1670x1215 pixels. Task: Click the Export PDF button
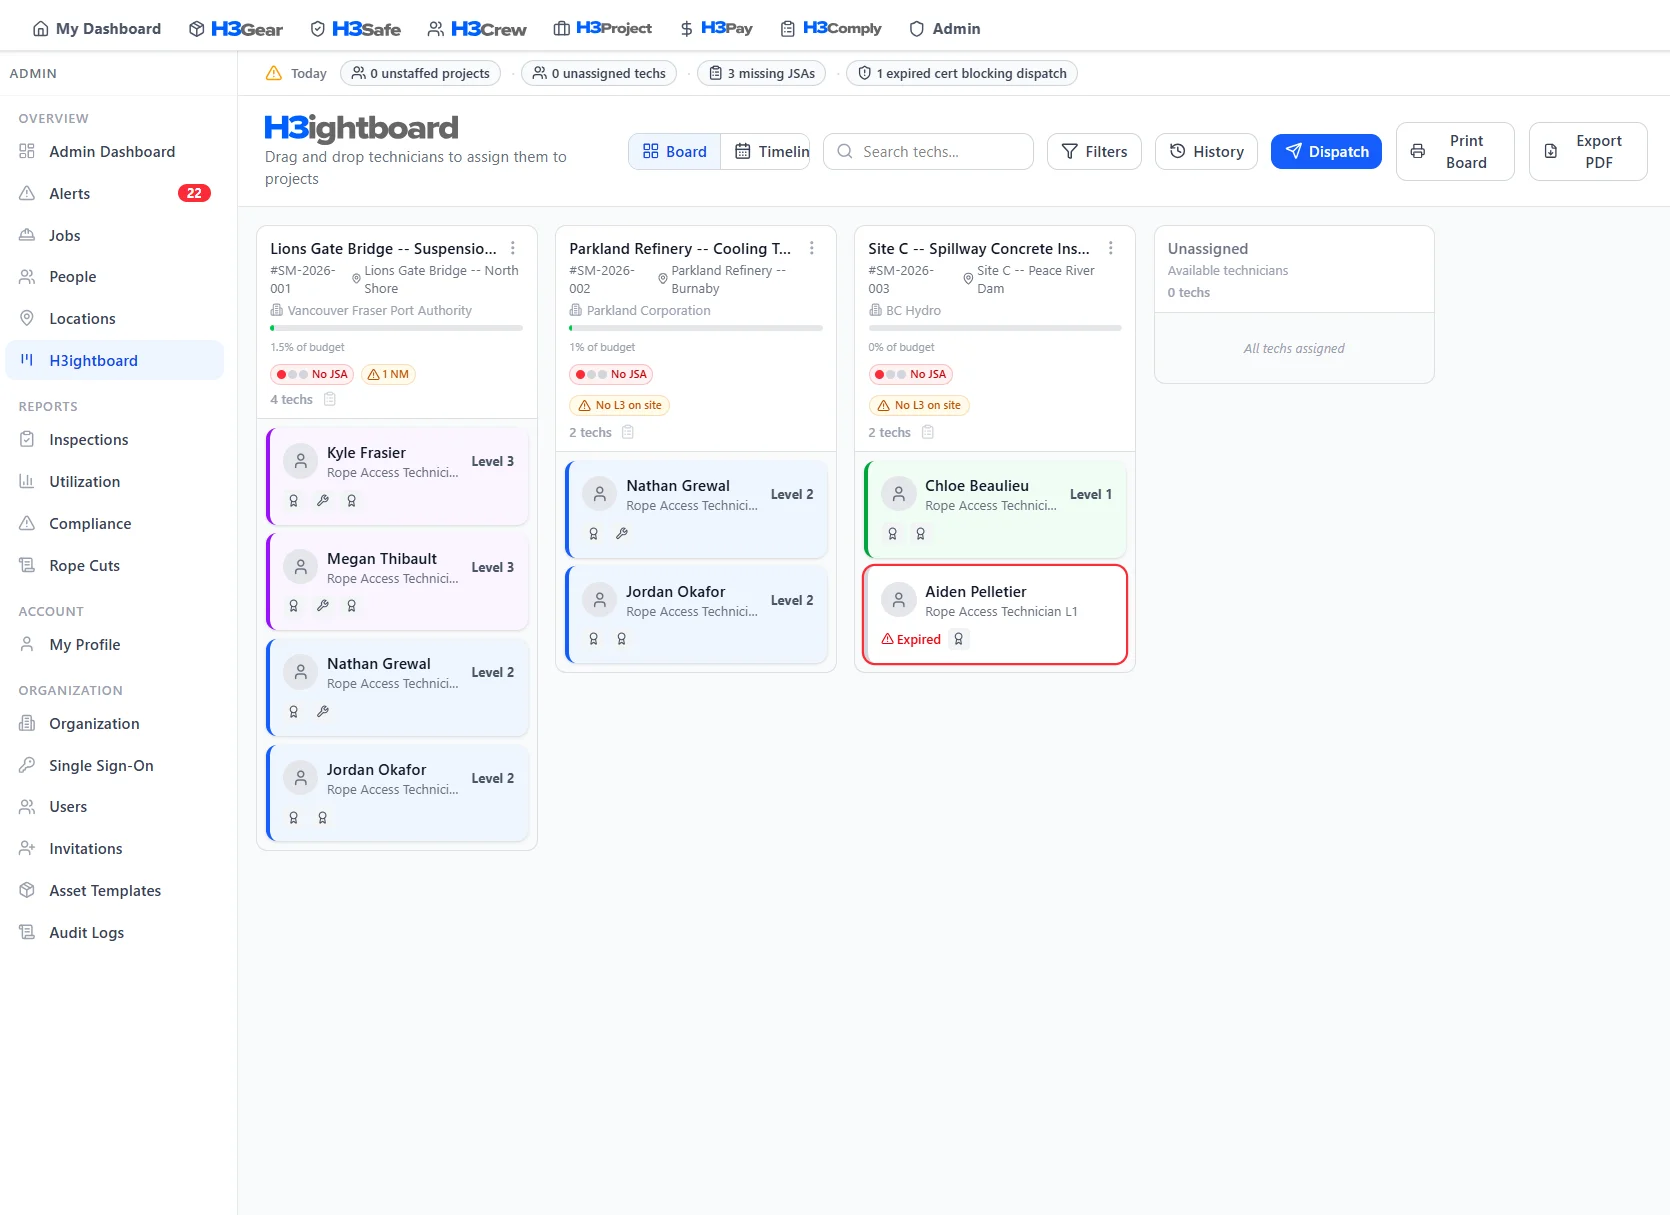pos(1588,152)
